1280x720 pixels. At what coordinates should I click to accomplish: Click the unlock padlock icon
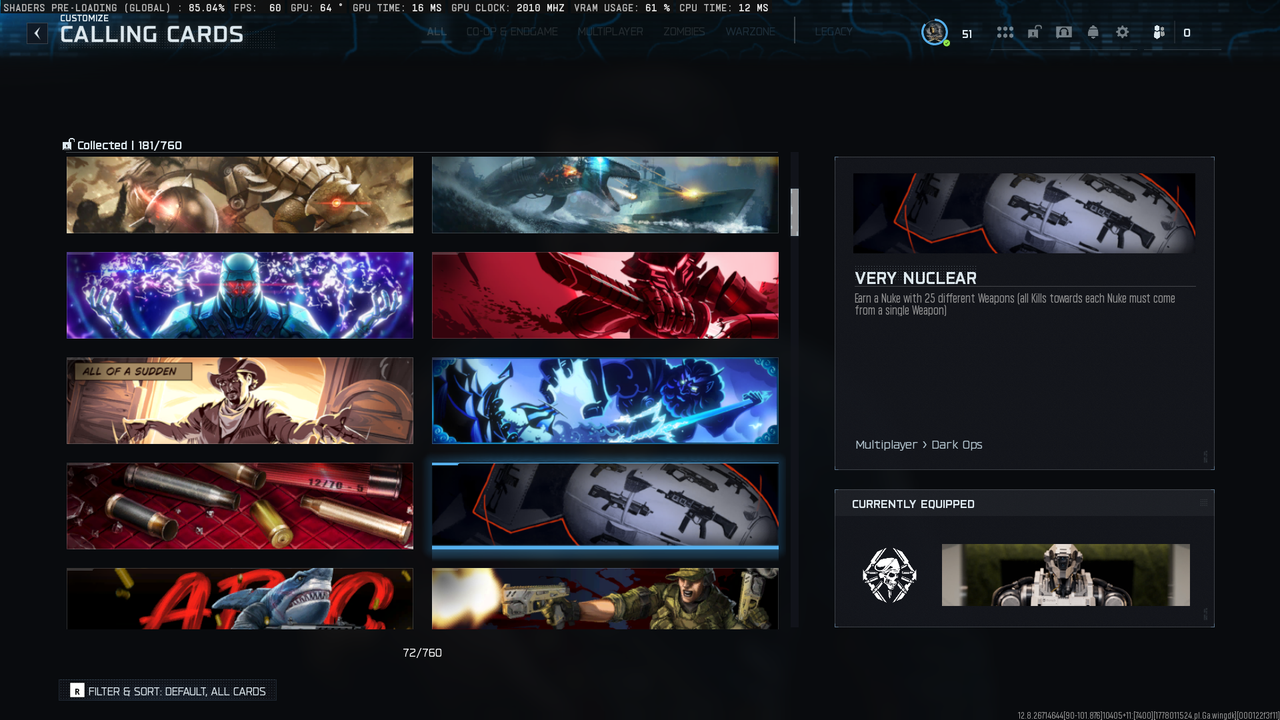(x=1034, y=33)
